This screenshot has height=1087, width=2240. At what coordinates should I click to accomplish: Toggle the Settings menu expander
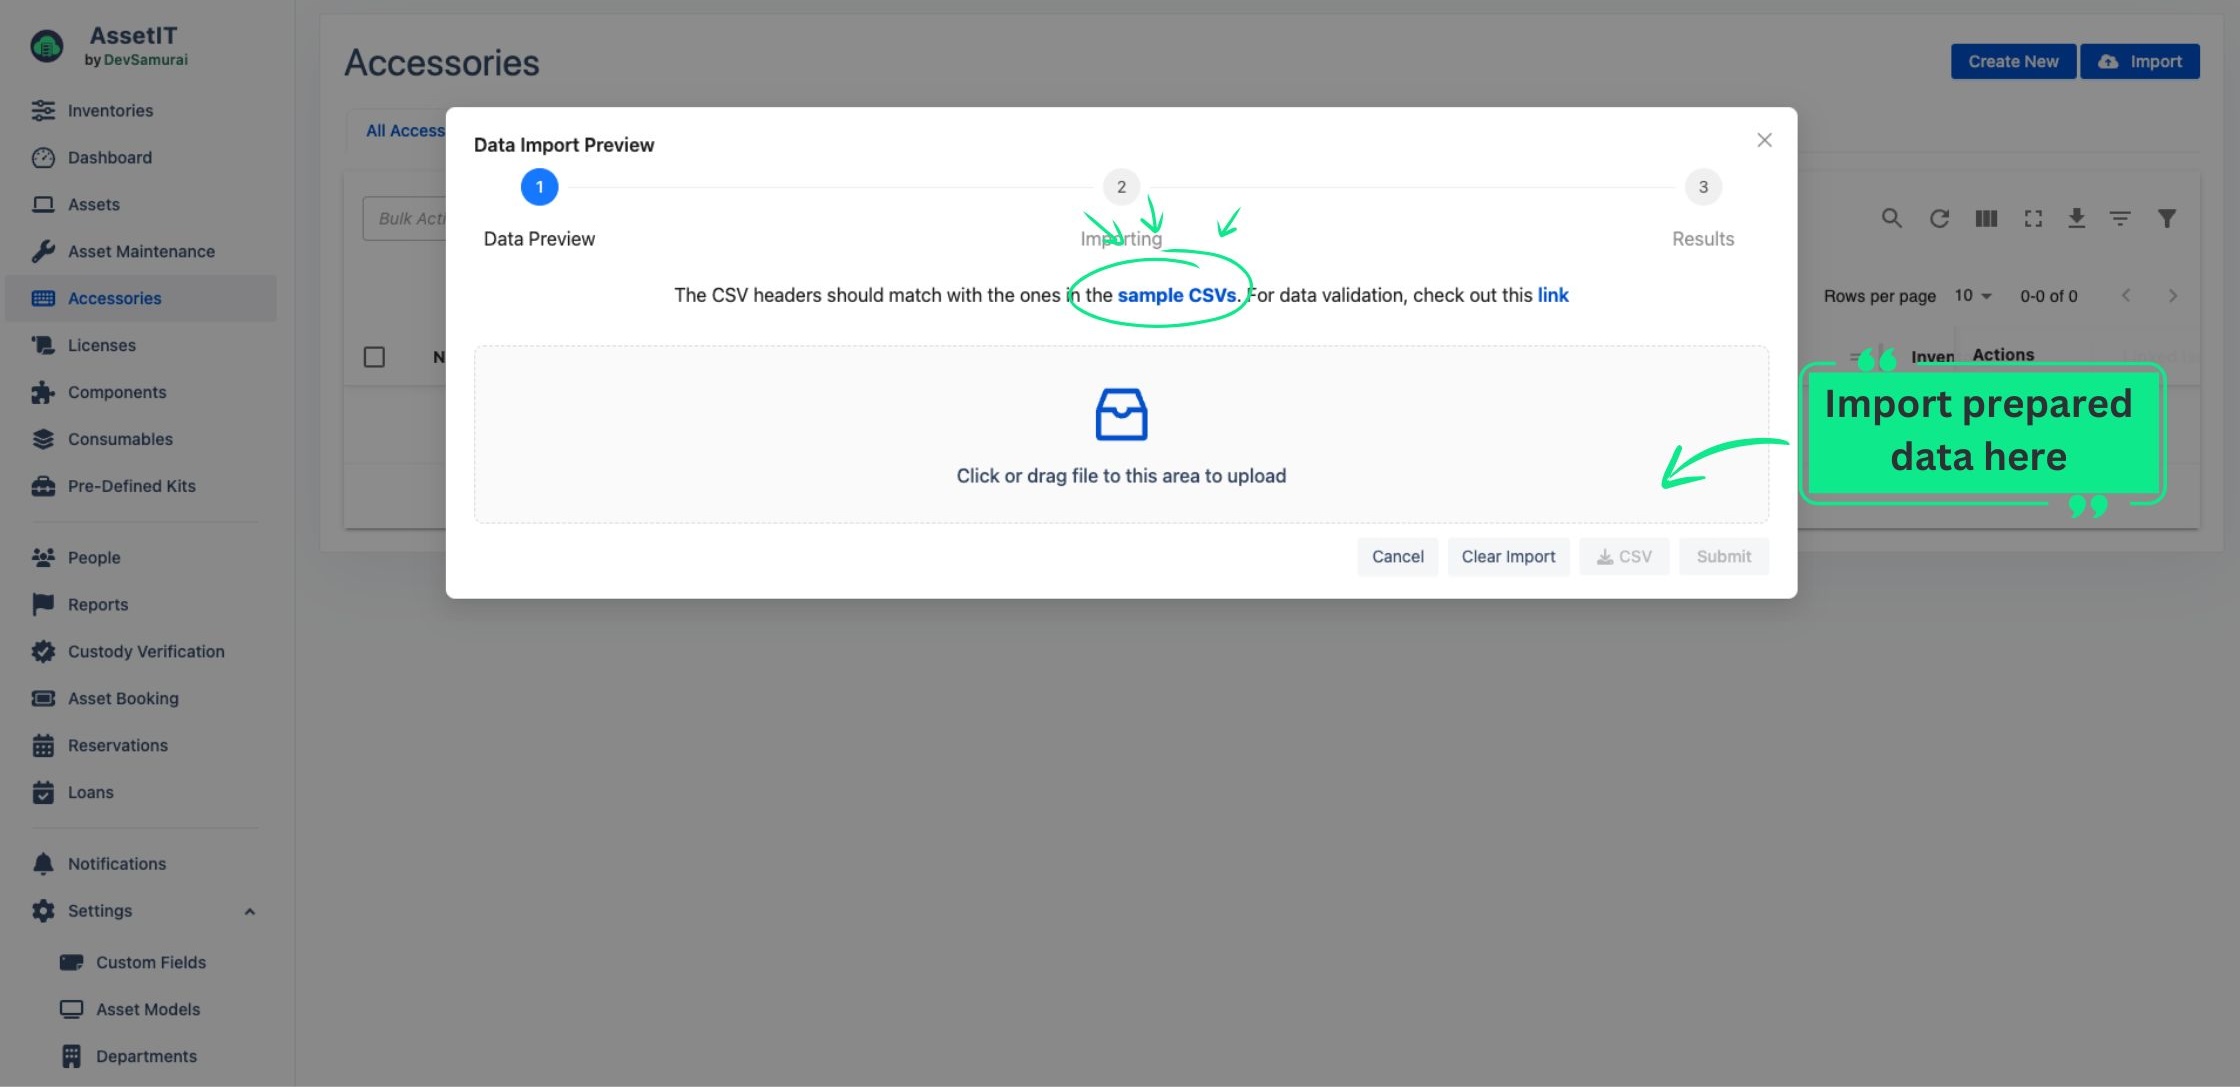[x=249, y=911]
